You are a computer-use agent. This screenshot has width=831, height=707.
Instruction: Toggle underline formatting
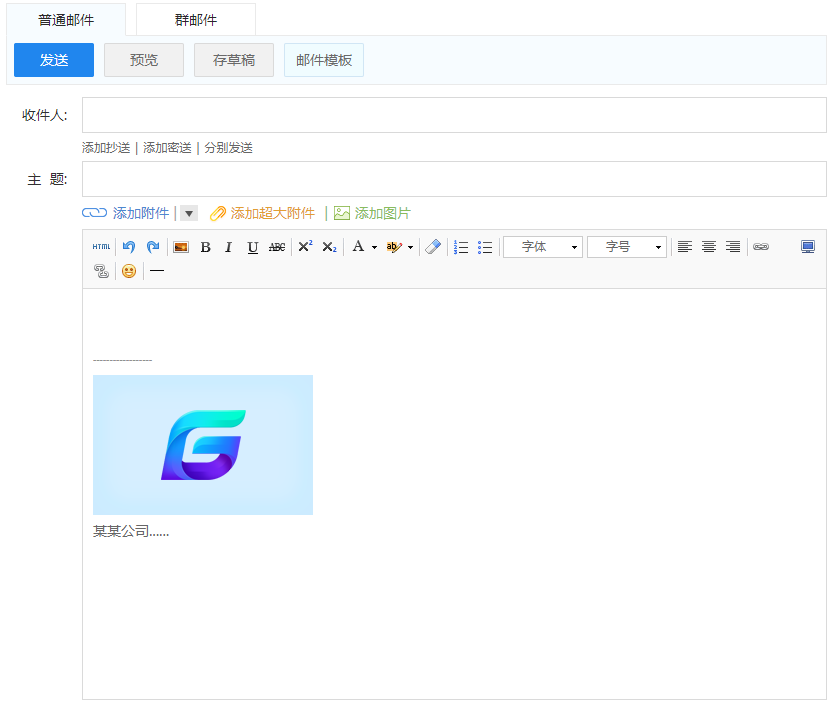(x=252, y=247)
